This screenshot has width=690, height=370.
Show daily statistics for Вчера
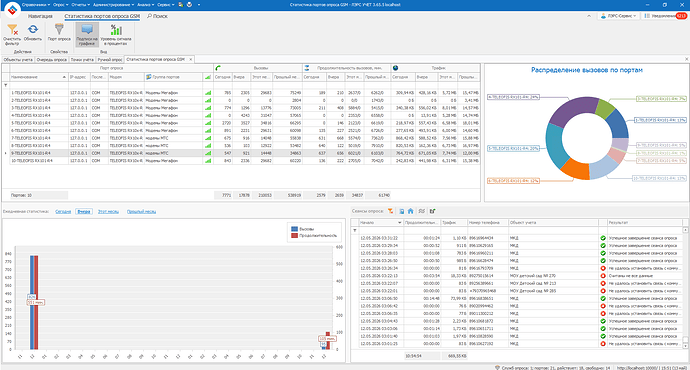click(x=84, y=212)
